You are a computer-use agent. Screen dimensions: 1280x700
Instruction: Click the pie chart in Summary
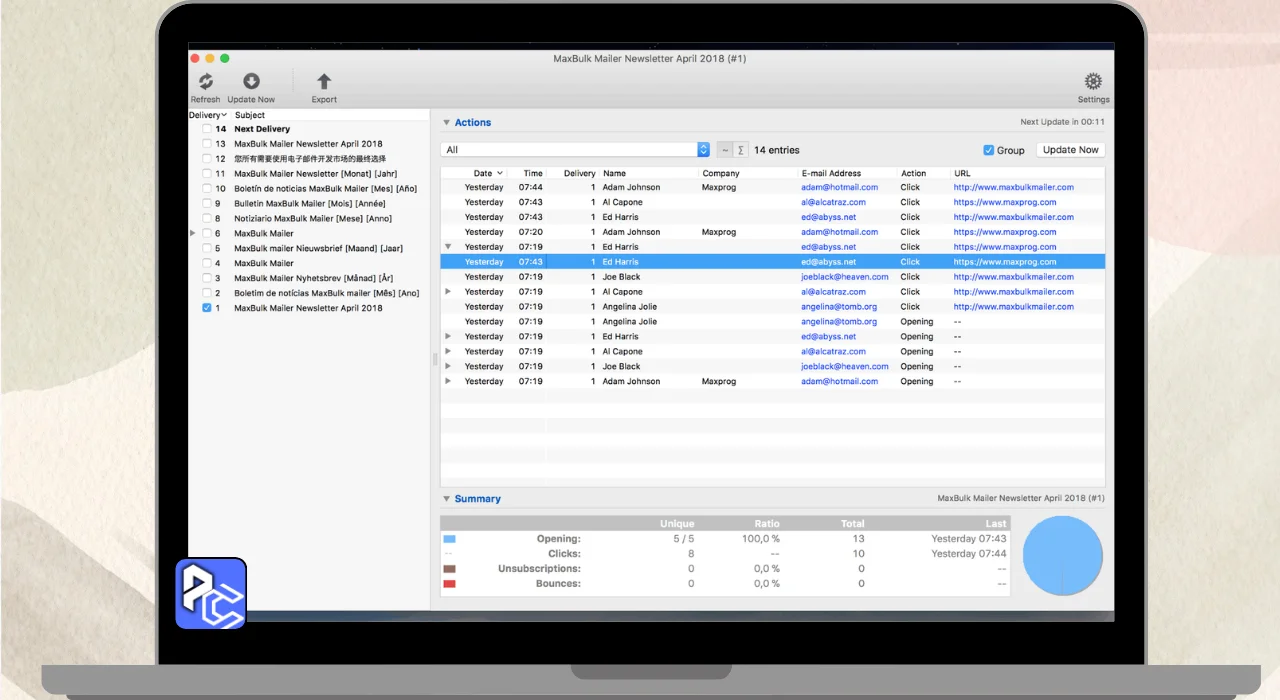[x=1063, y=556]
